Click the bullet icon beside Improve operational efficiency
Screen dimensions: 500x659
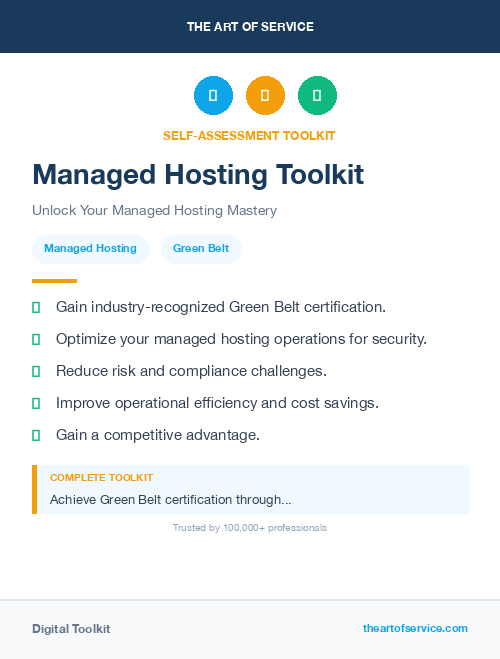coord(36,403)
